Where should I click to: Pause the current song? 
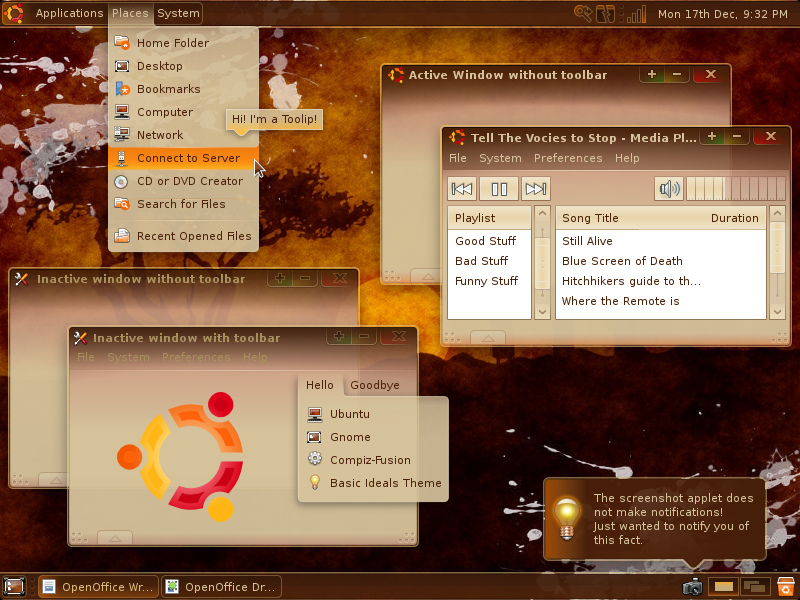(499, 189)
